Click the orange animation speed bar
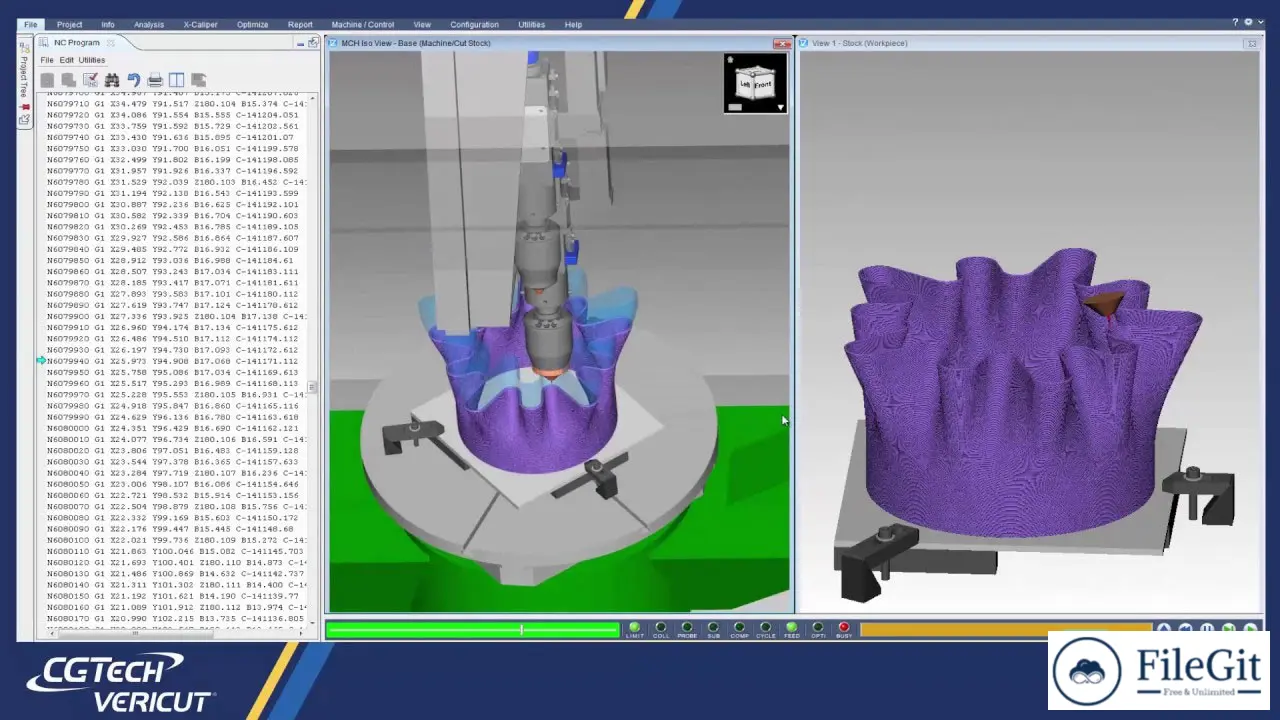The width and height of the screenshot is (1280, 720). (x=1005, y=629)
